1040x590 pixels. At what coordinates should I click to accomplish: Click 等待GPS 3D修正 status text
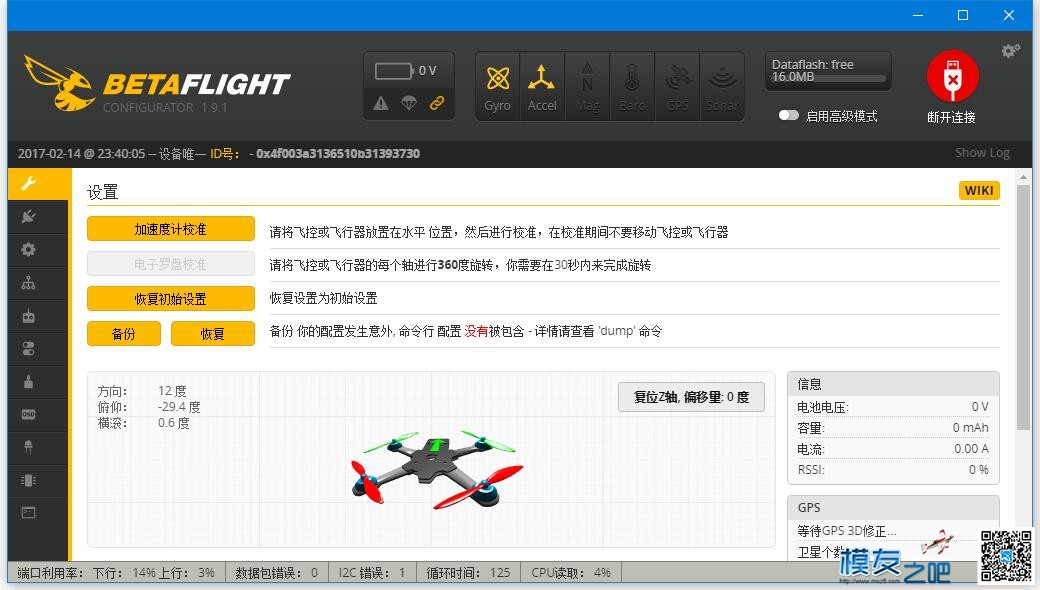click(x=846, y=531)
